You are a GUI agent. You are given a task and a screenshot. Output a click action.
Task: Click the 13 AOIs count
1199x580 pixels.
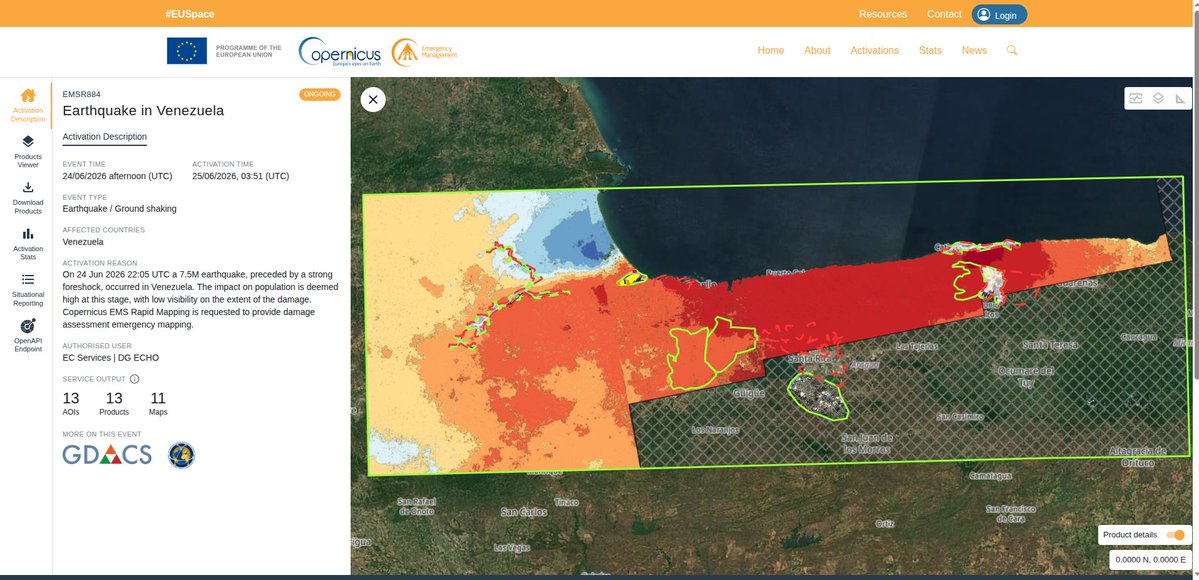tap(71, 403)
